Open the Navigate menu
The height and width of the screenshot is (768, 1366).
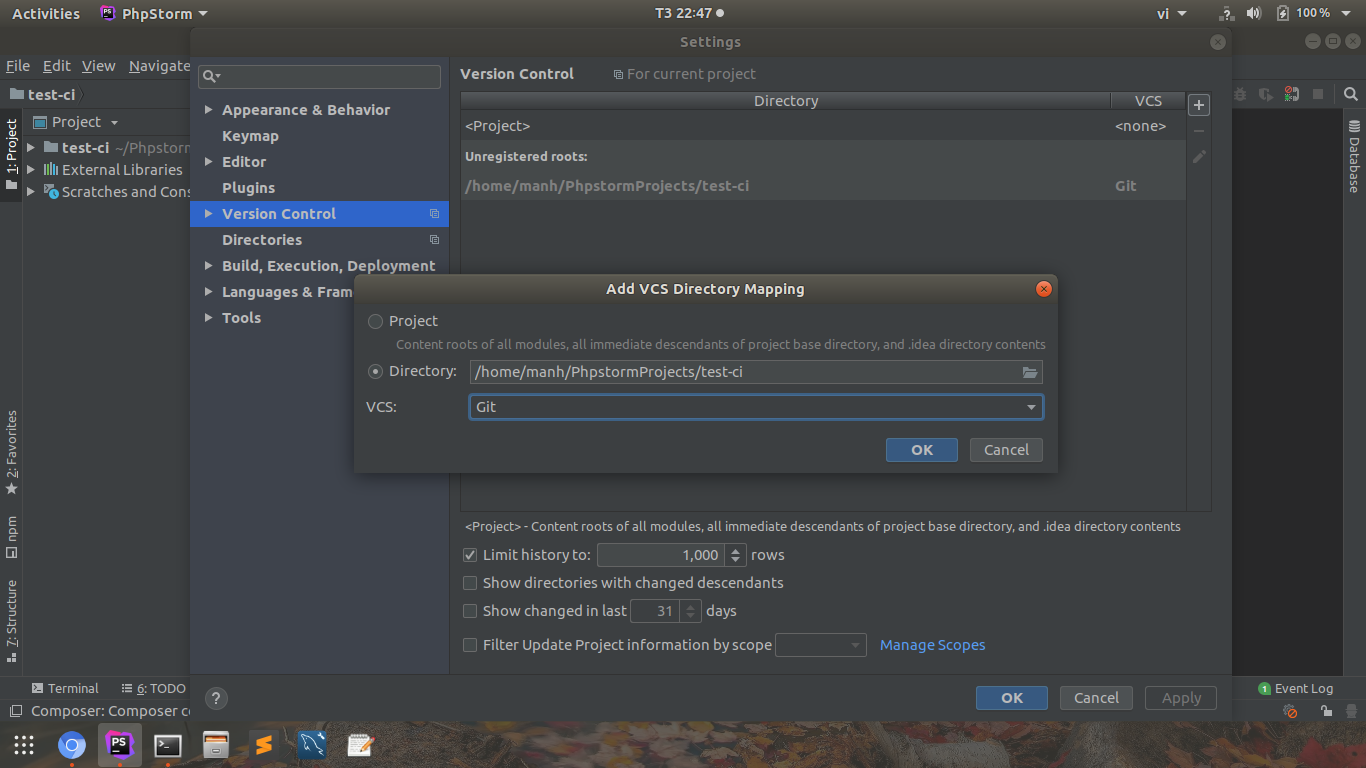(x=158, y=66)
